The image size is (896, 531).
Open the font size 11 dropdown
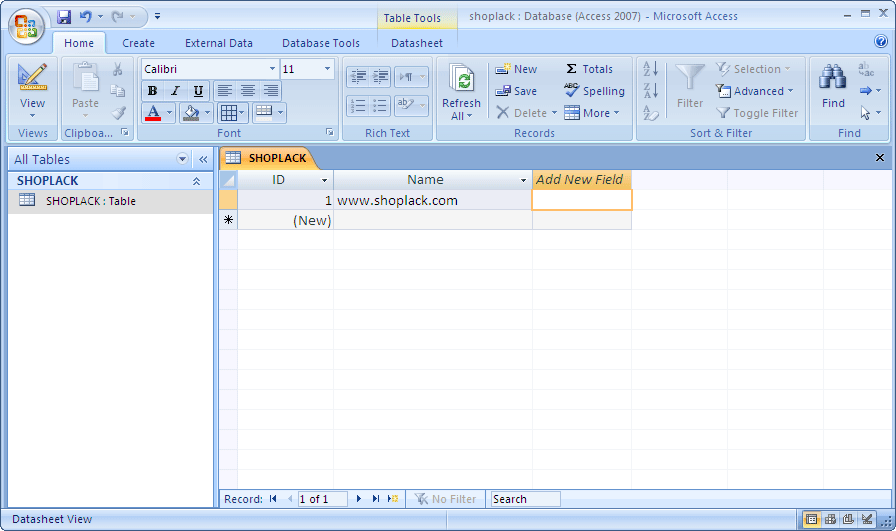[x=327, y=69]
